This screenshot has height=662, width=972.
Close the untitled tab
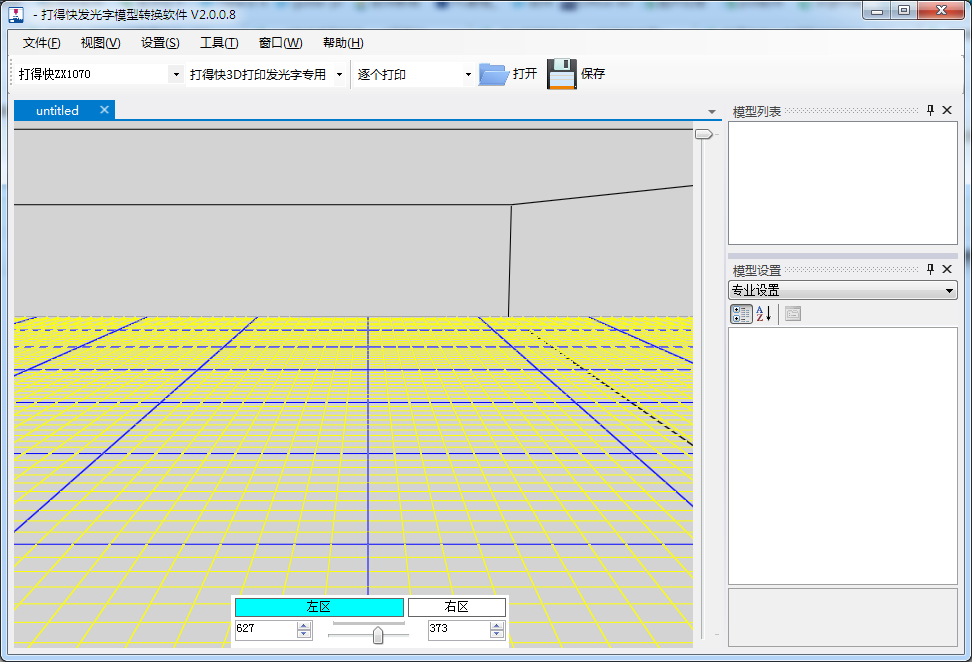click(104, 110)
